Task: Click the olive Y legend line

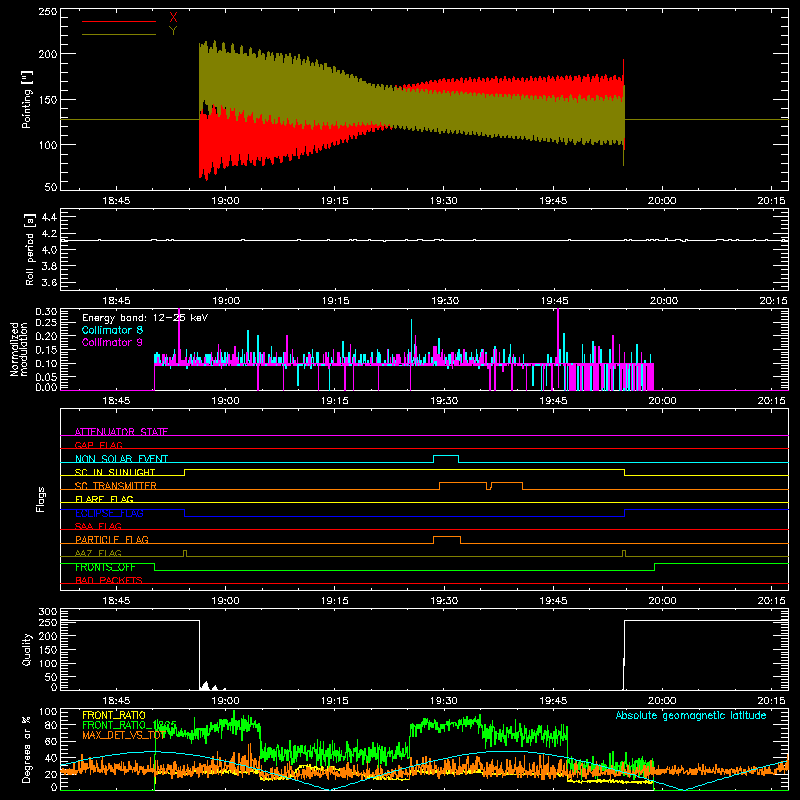Action: coord(119,34)
